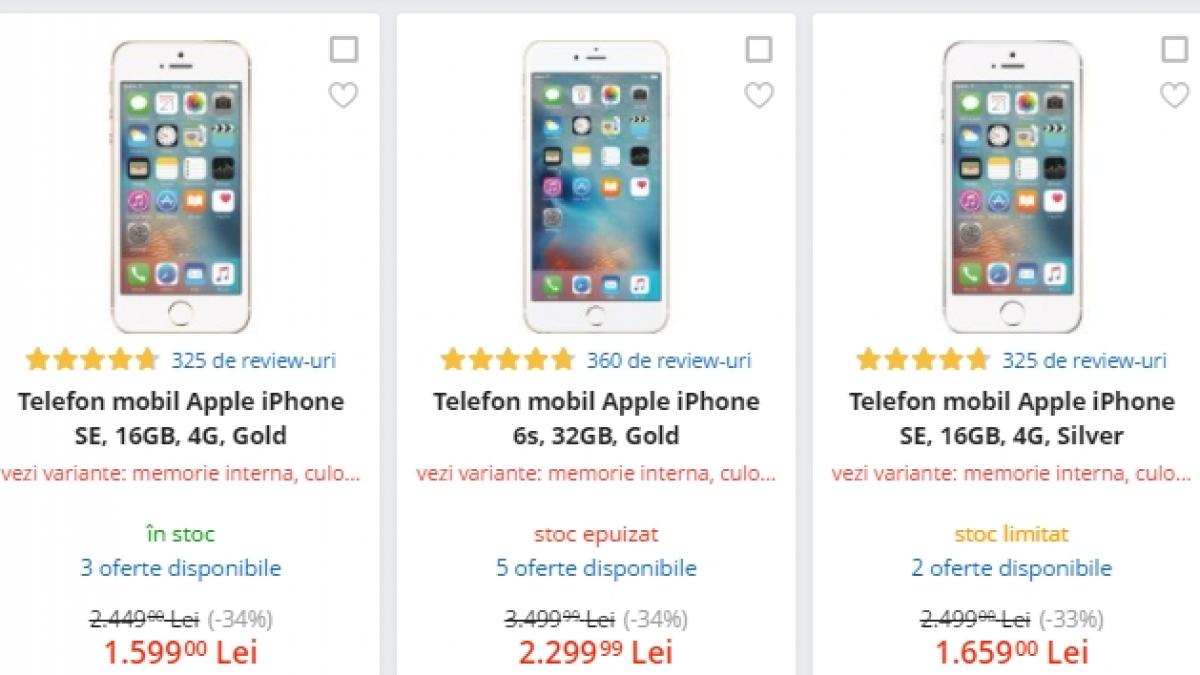Open 325 reviews for iPhone SE Gold
Screen dimensions: 1200x675
click(x=253, y=360)
